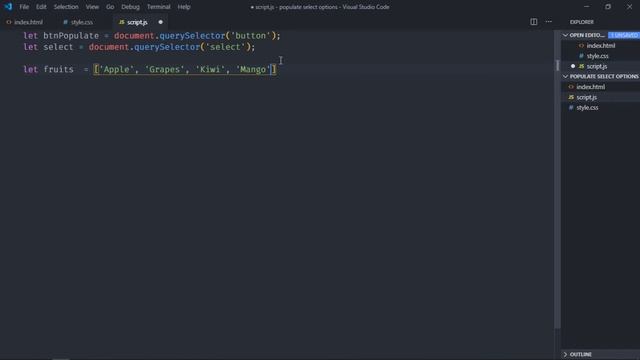640x360 pixels.
Task: Click on the btnPopulate variable name
Action: point(71,36)
